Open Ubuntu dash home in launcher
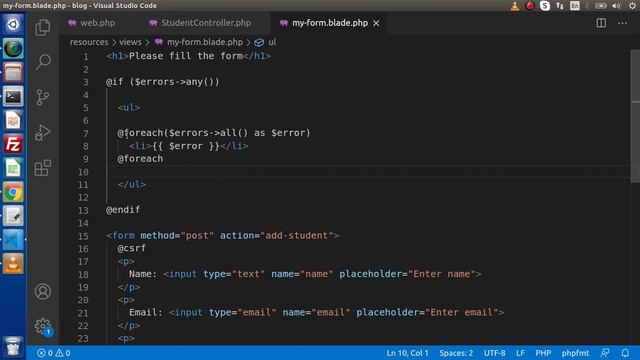 [x=13, y=24]
